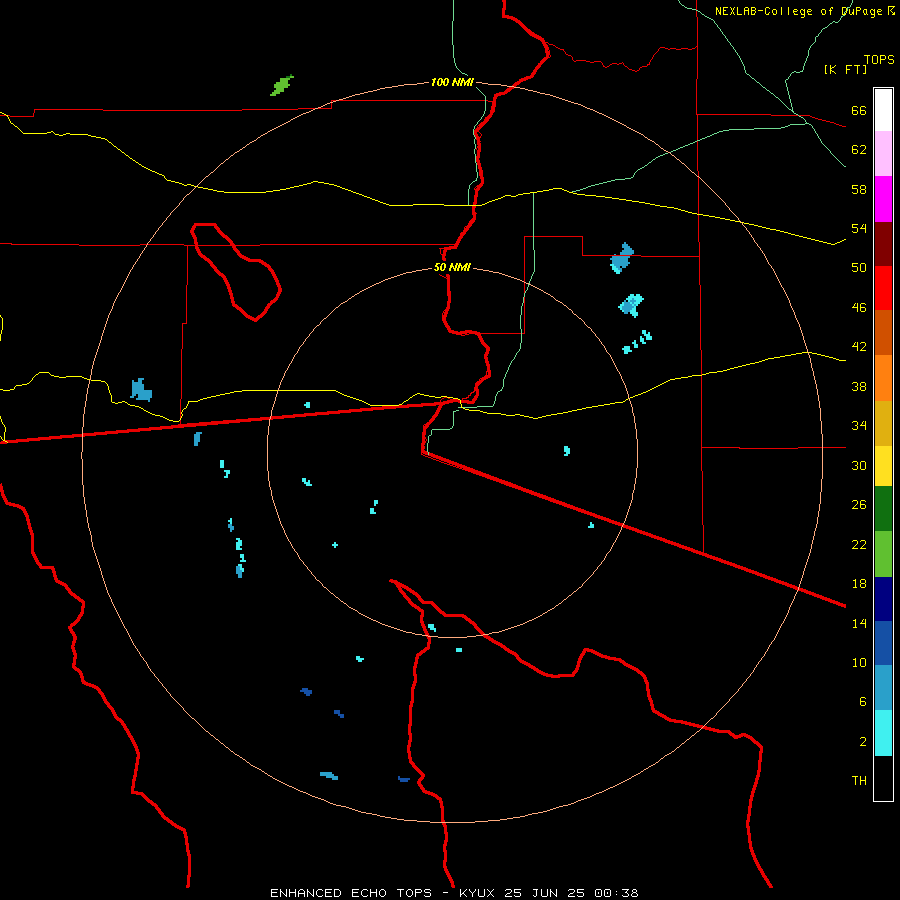Click the TOPS legend title
900x900 pixels.
pos(879,60)
